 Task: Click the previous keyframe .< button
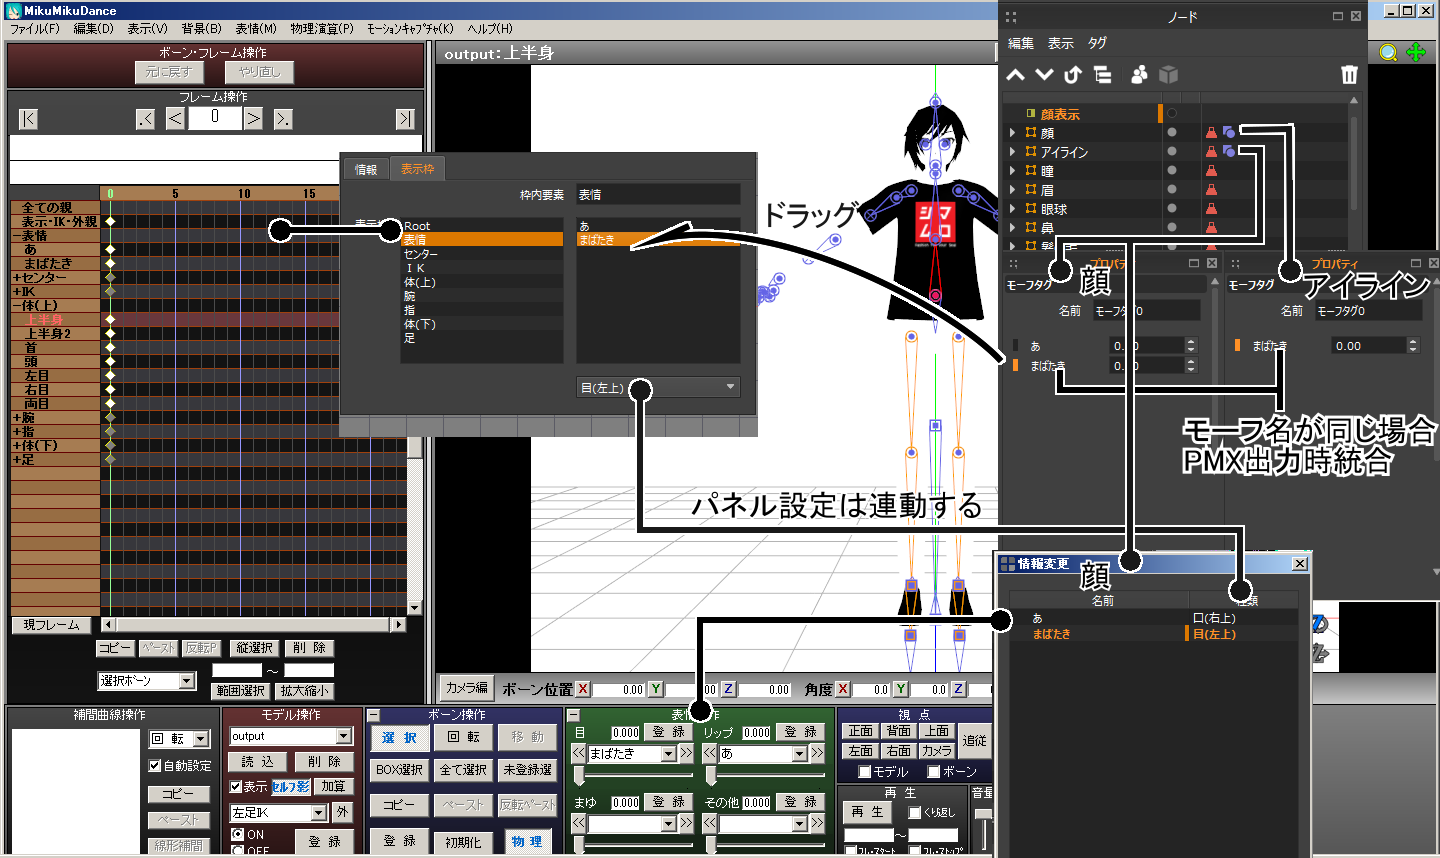[146, 119]
